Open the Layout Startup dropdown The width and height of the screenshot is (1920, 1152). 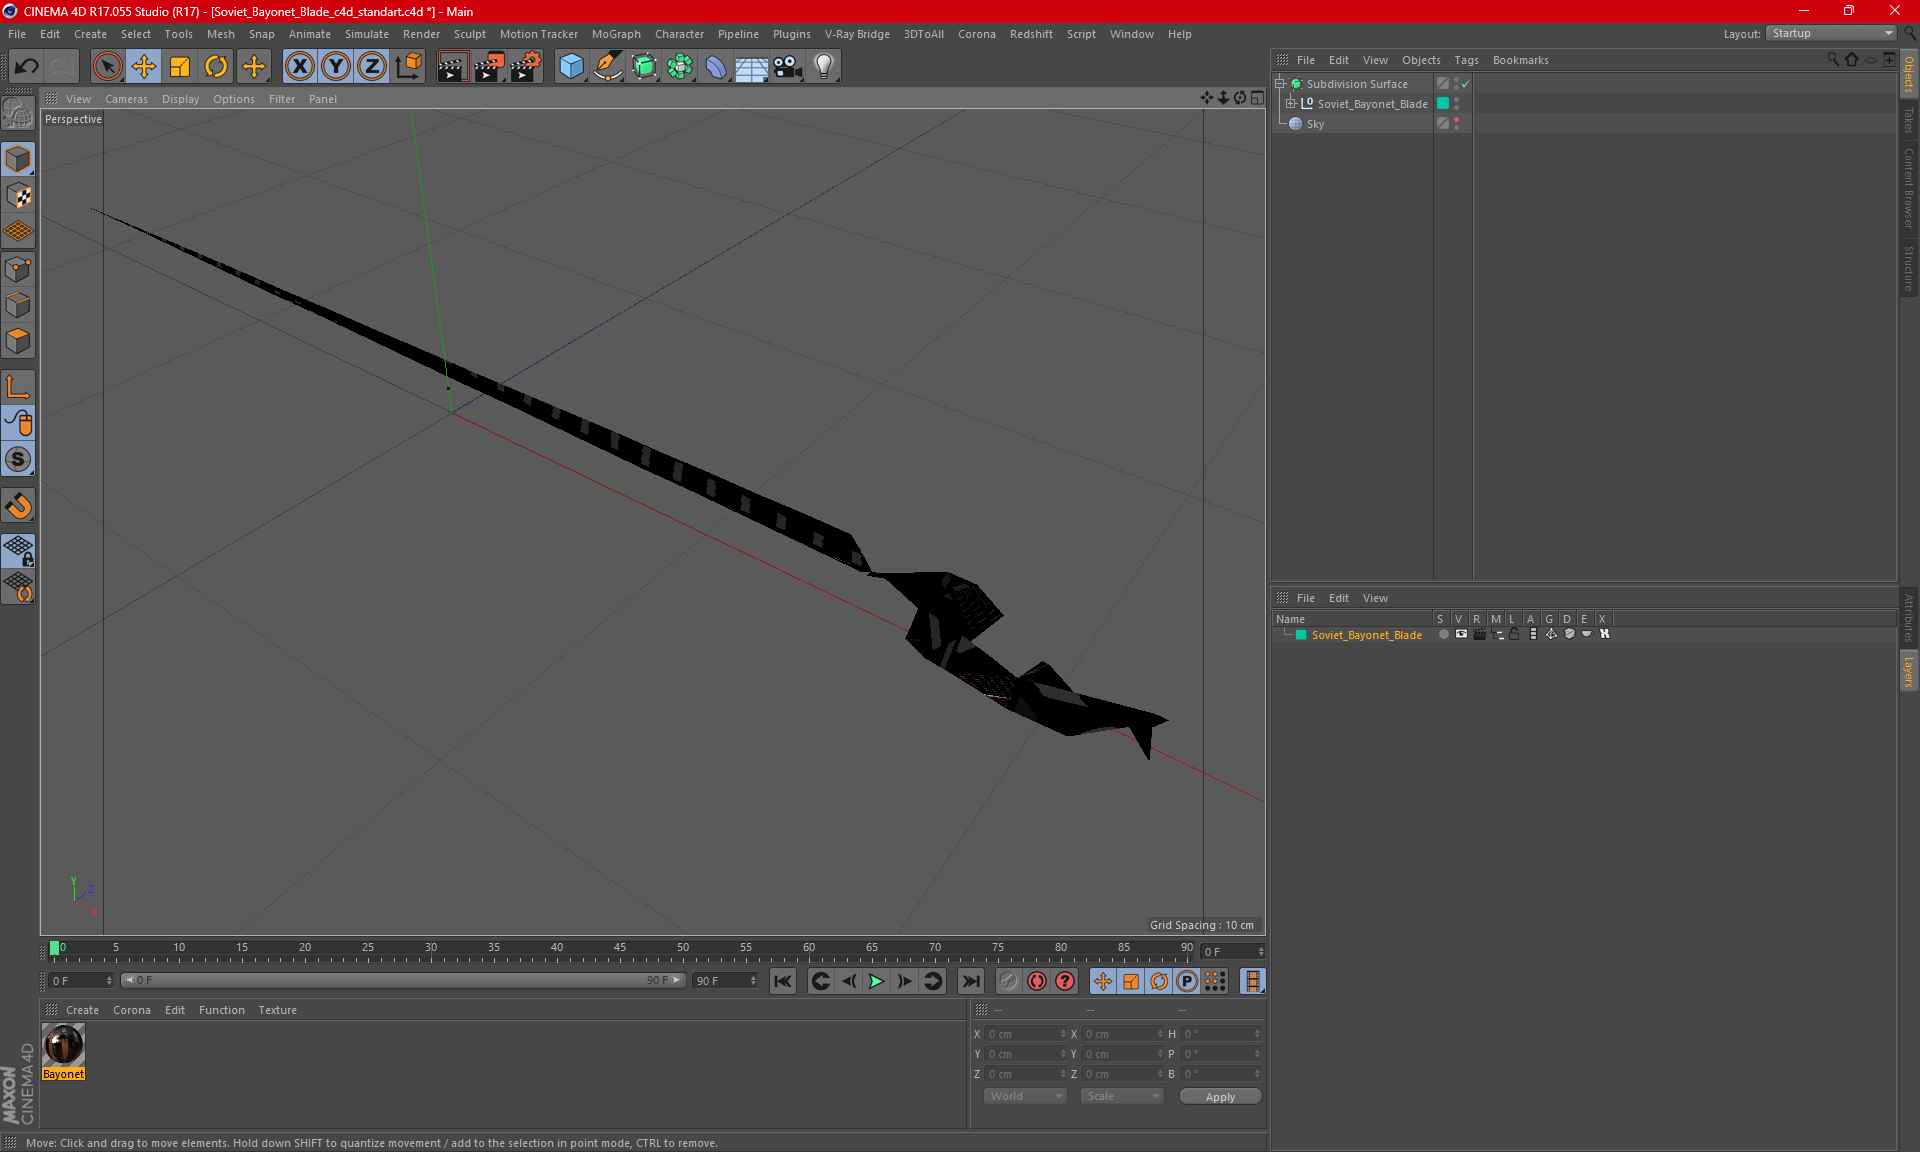(1831, 33)
